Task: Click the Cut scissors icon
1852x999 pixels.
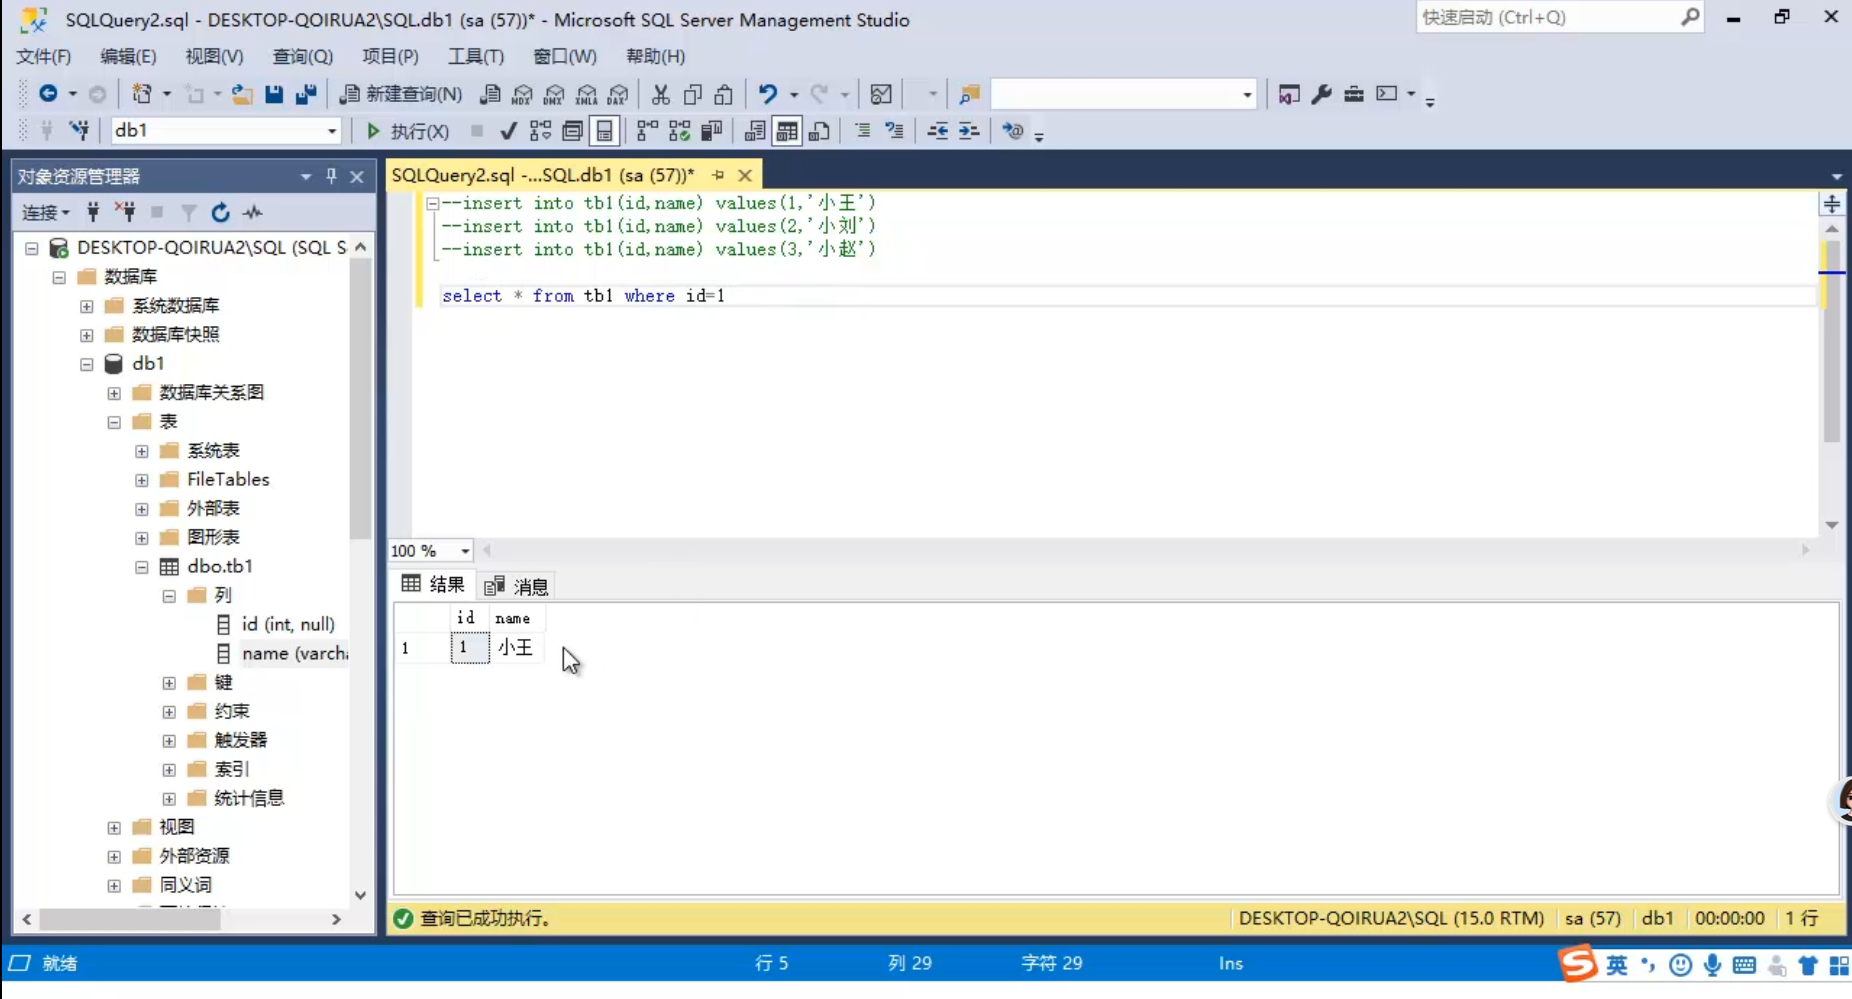Action: pyautogui.click(x=660, y=94)
